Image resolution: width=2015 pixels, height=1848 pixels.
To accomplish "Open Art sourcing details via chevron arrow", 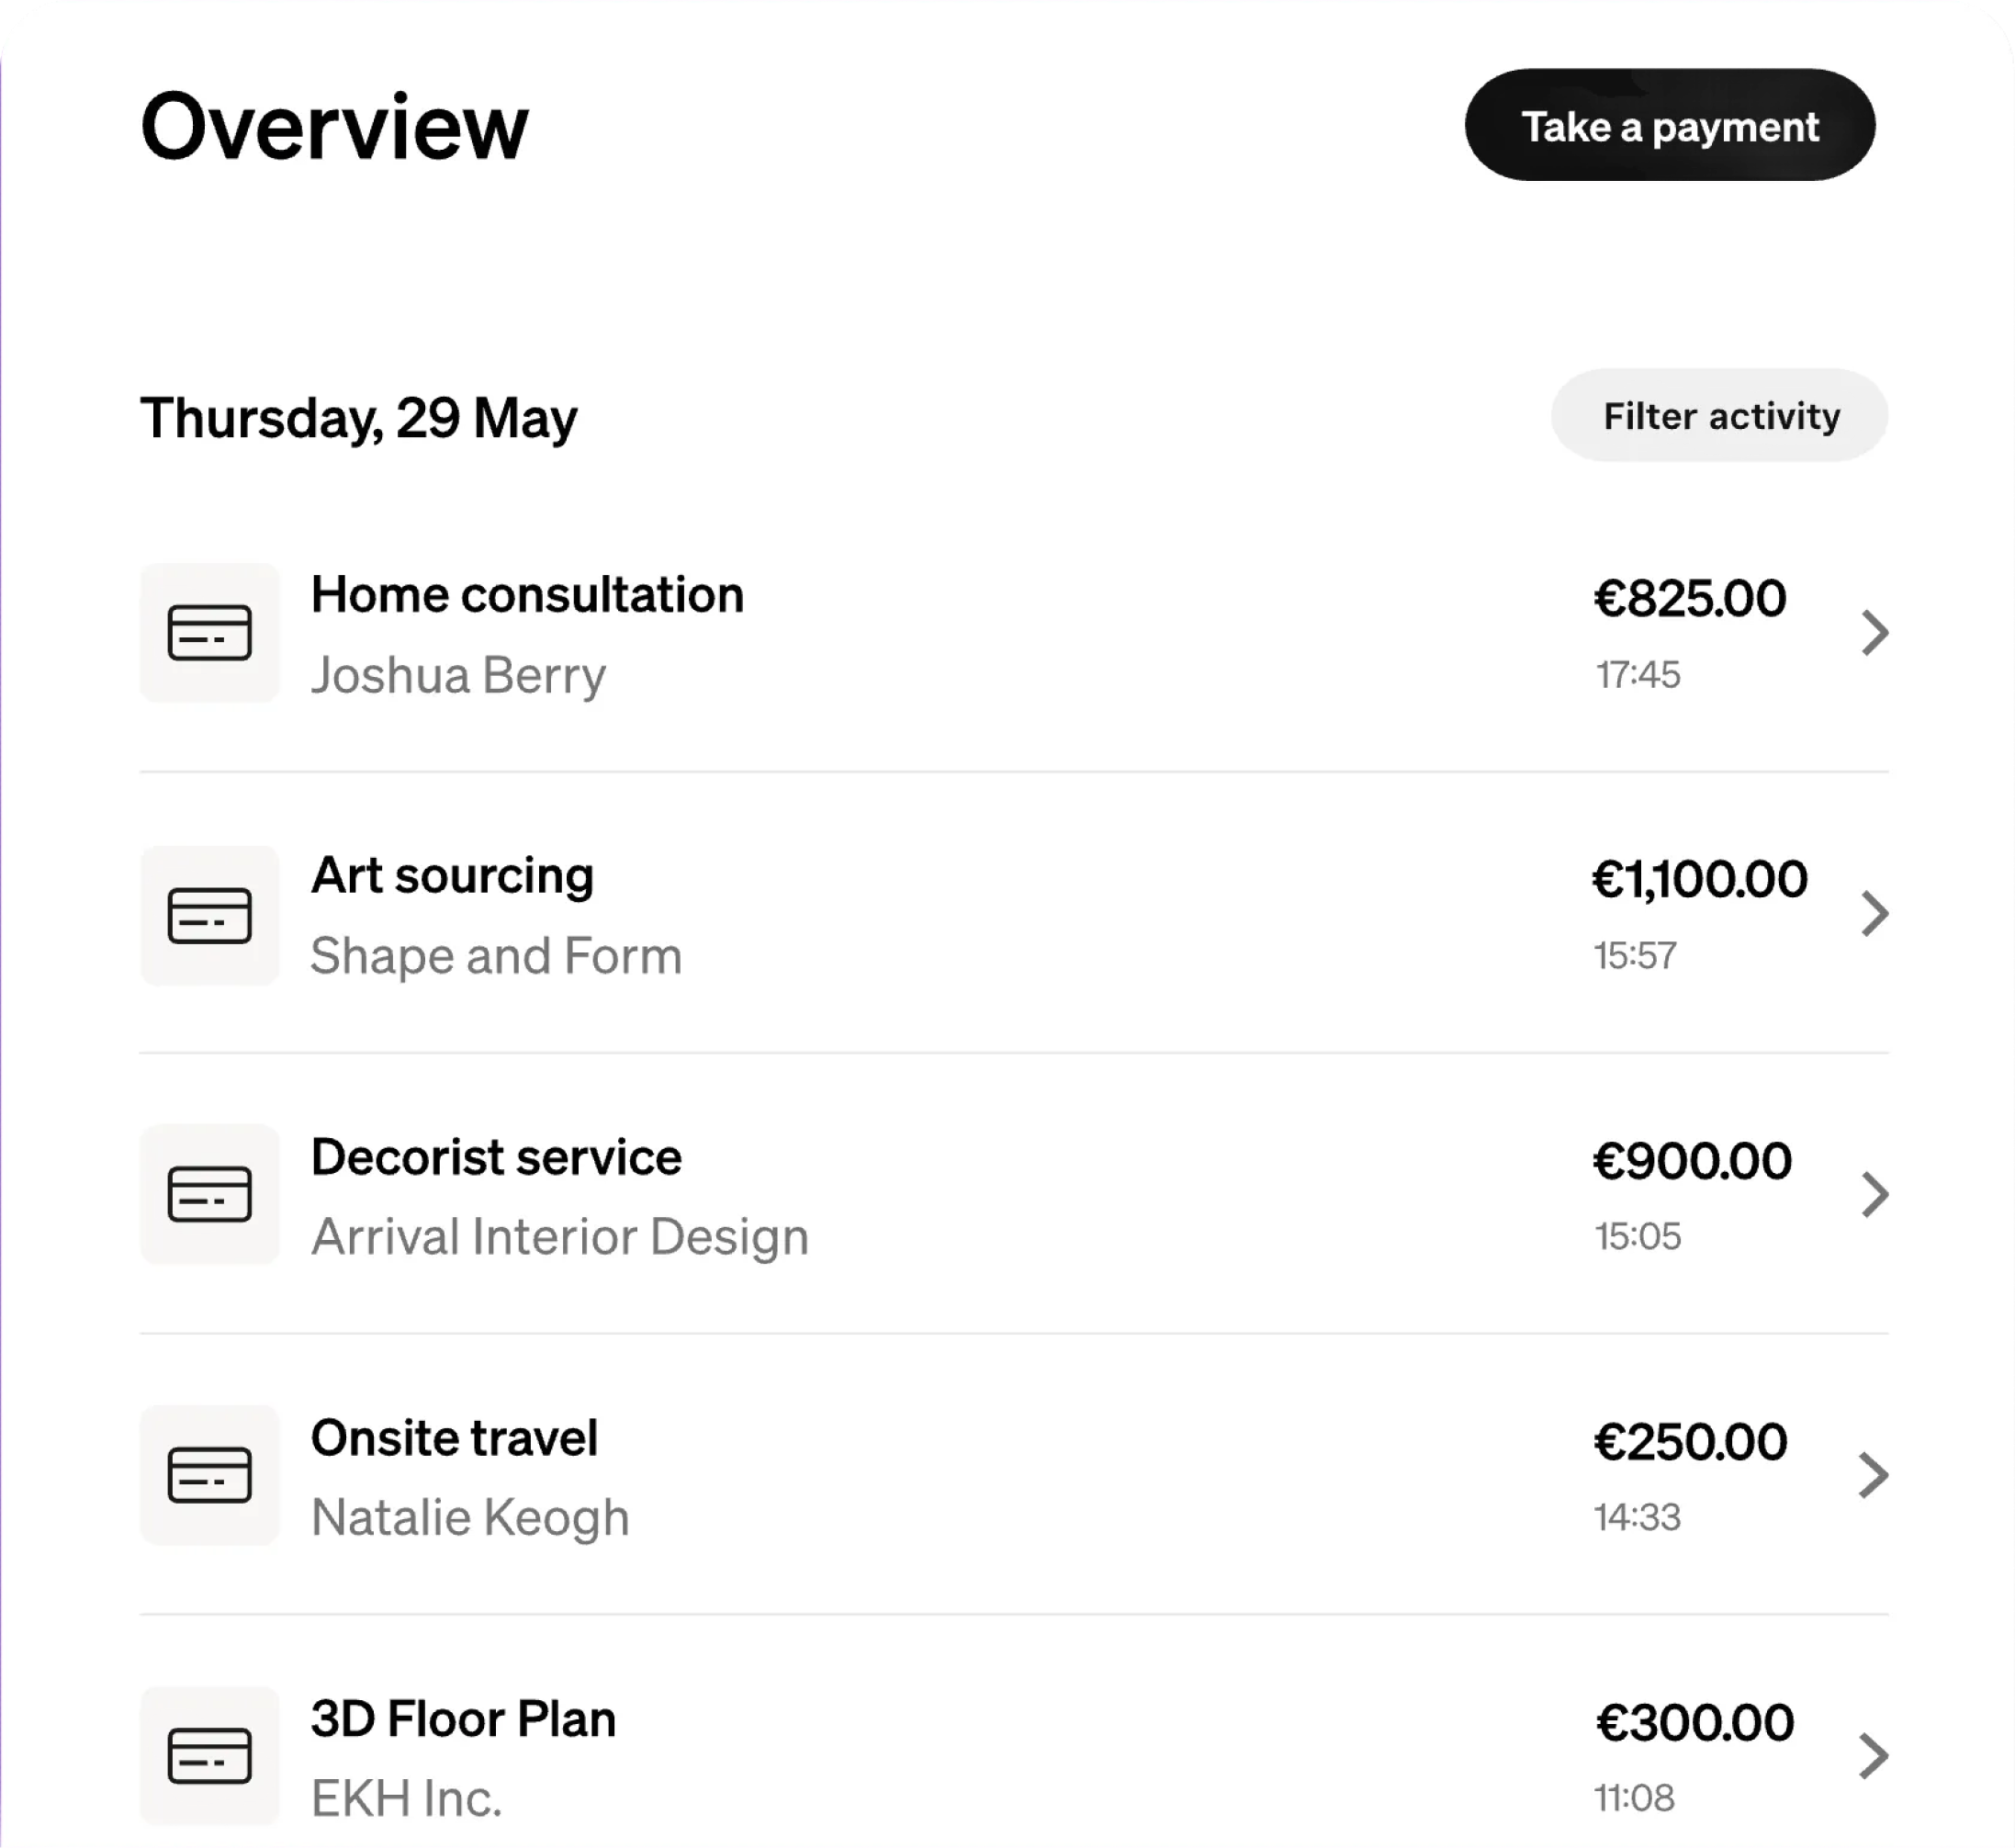I will click(x=1874, y=913).
